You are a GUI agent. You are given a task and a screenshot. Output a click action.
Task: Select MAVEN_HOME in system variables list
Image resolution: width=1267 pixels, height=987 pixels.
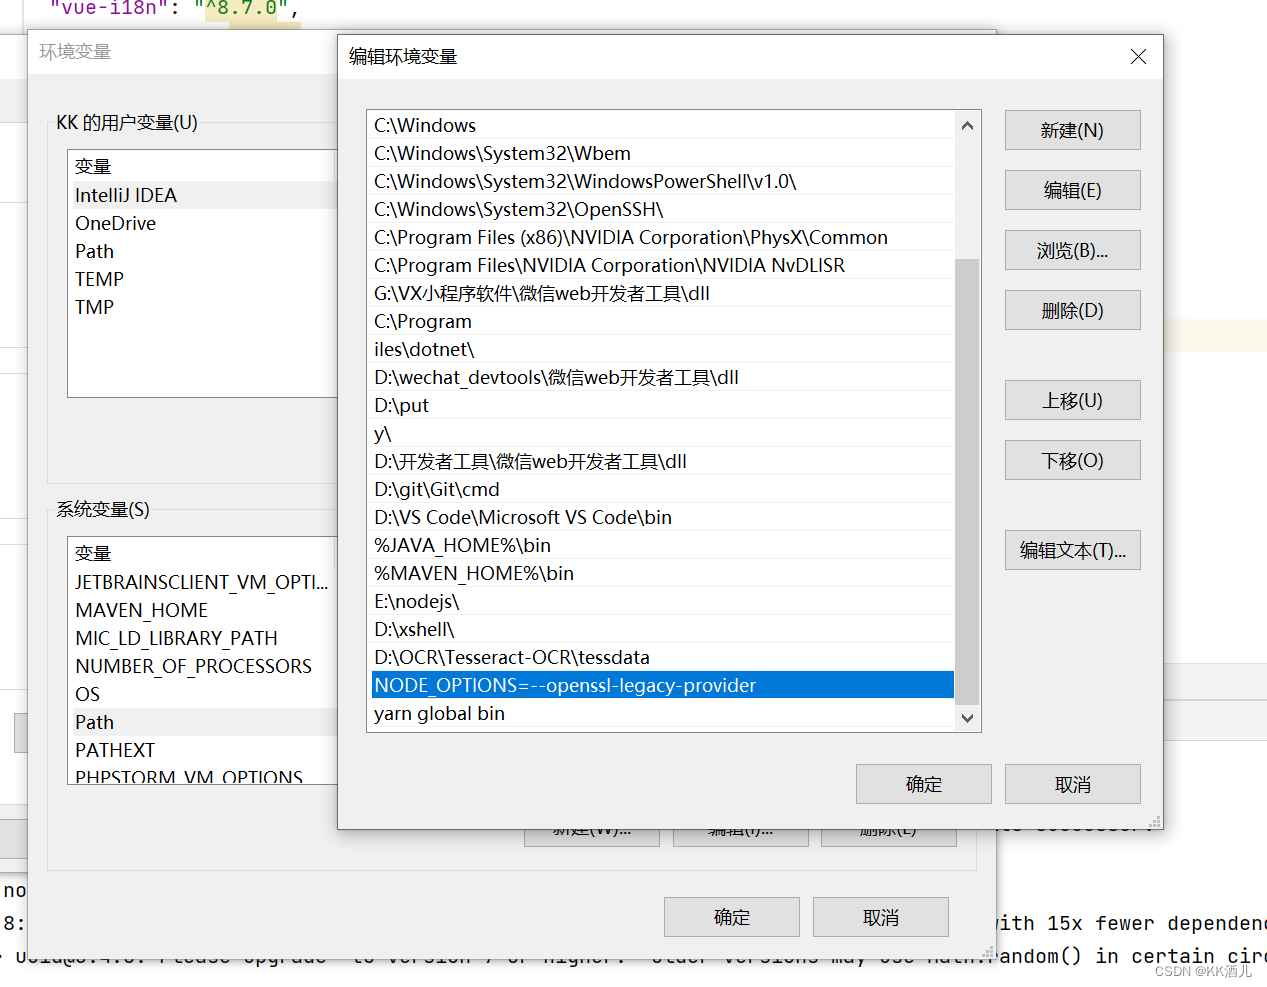[141, 610]
